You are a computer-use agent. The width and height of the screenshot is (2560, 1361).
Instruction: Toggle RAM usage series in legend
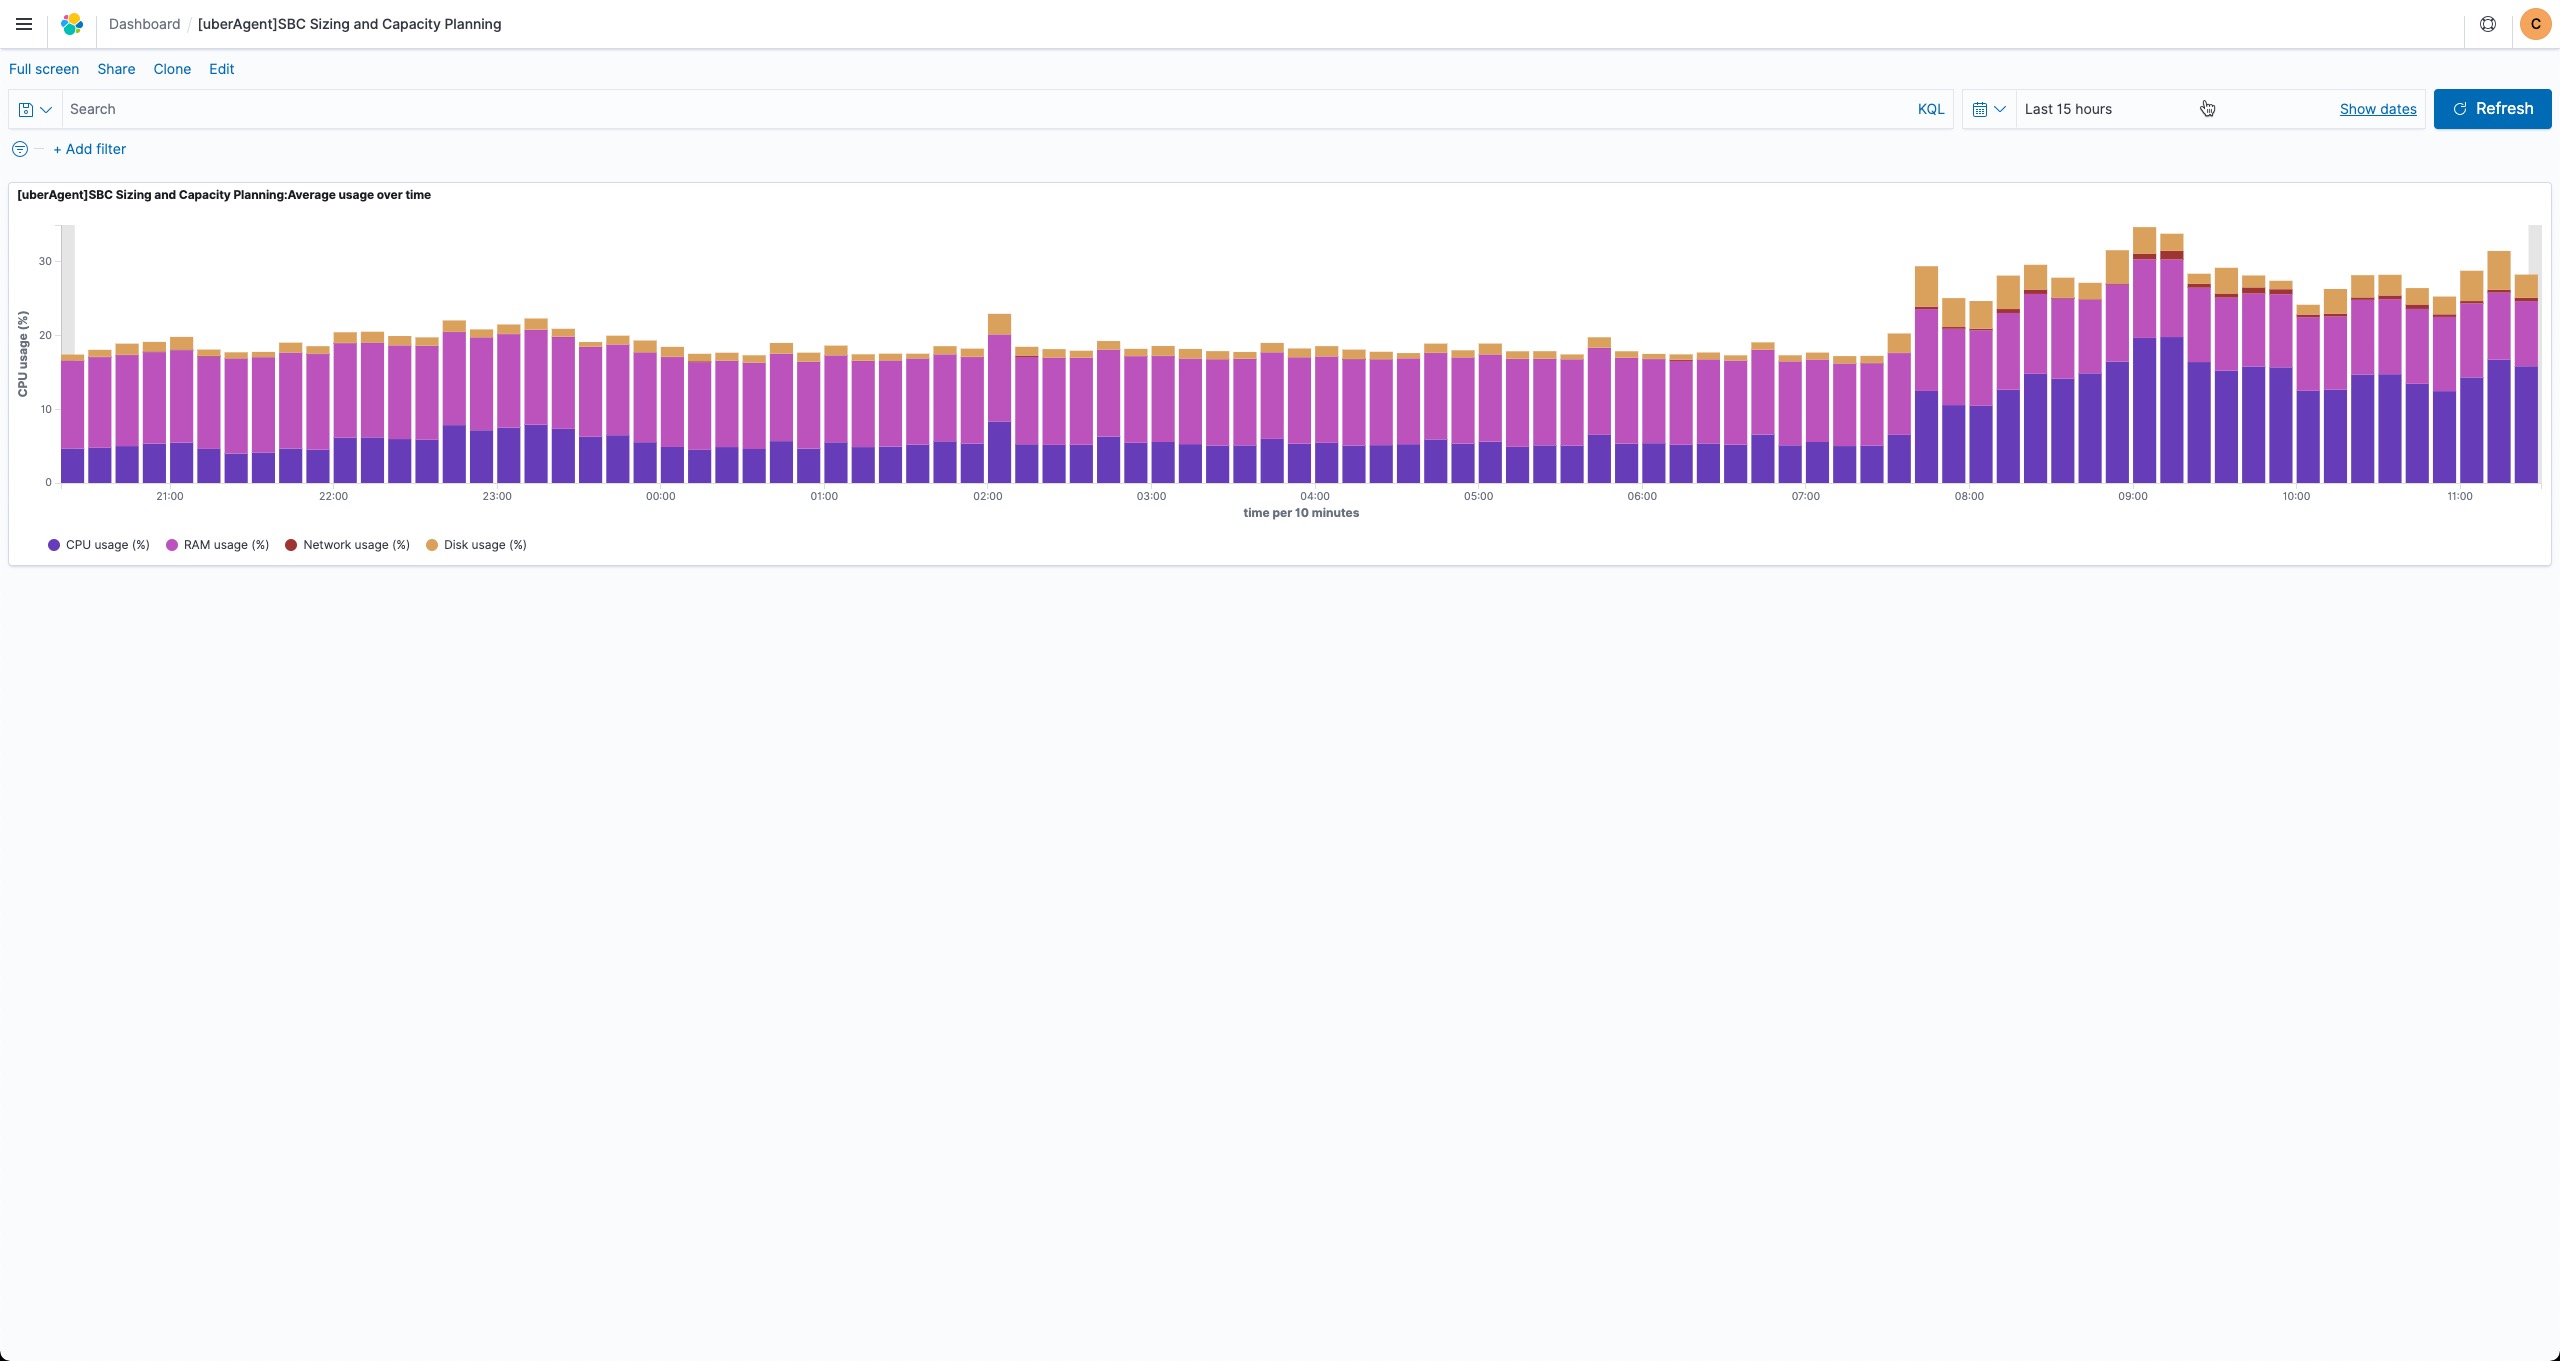point(226,545)
